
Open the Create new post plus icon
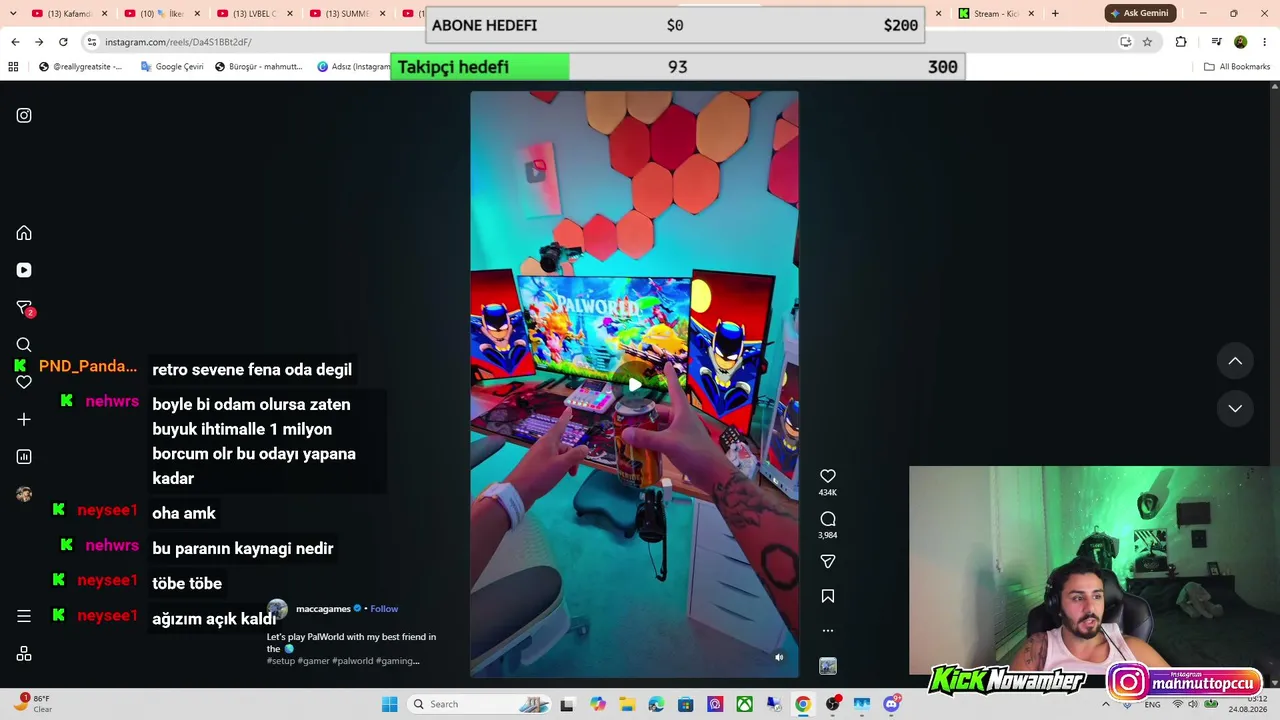point(24,420)
